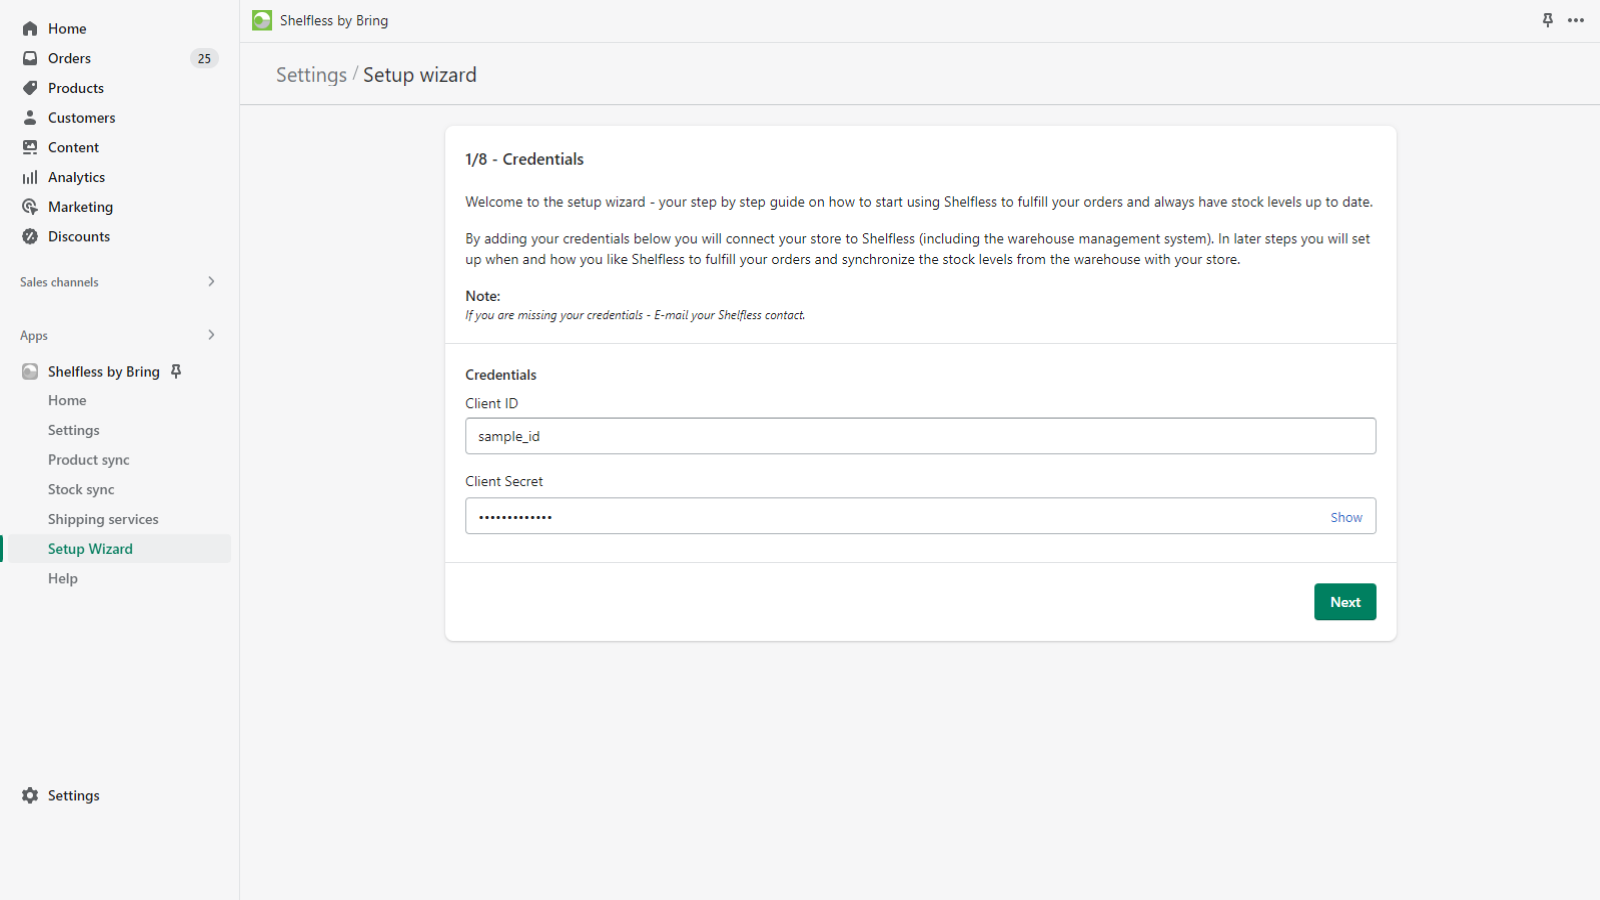Click the Products tag icon
The height and width of the screenshot is (900, 1600).
tap(30, 88)
